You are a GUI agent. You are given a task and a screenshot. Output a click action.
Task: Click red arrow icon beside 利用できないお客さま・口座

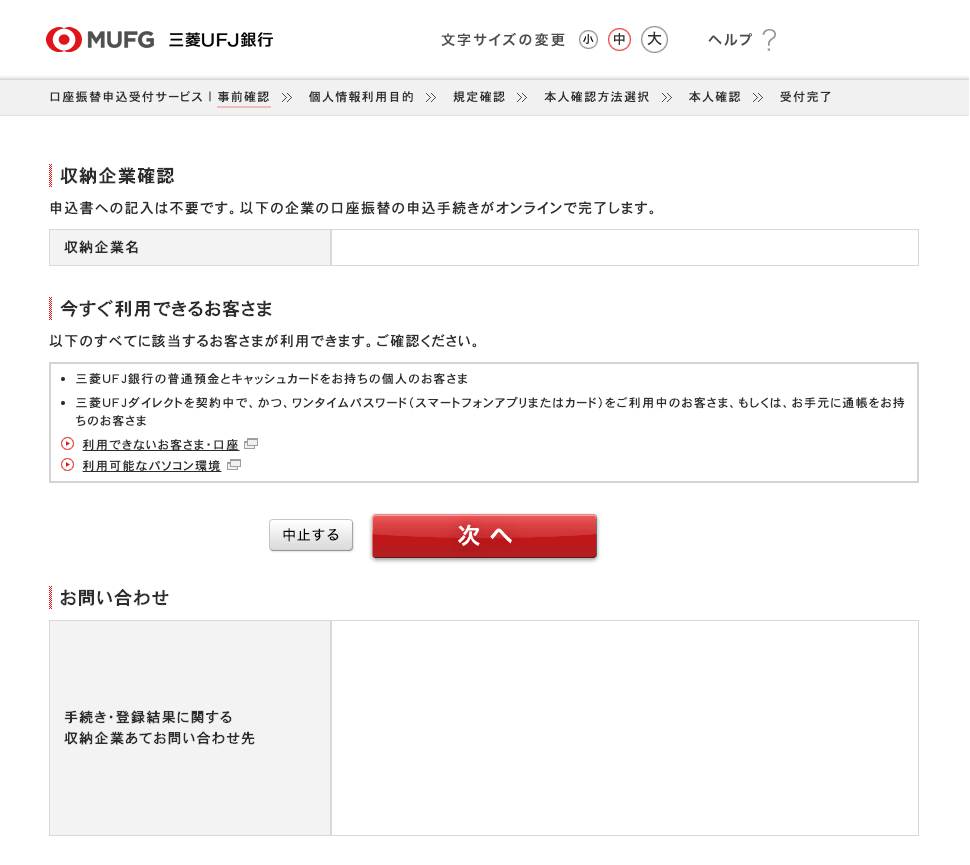tap(68, 444)
